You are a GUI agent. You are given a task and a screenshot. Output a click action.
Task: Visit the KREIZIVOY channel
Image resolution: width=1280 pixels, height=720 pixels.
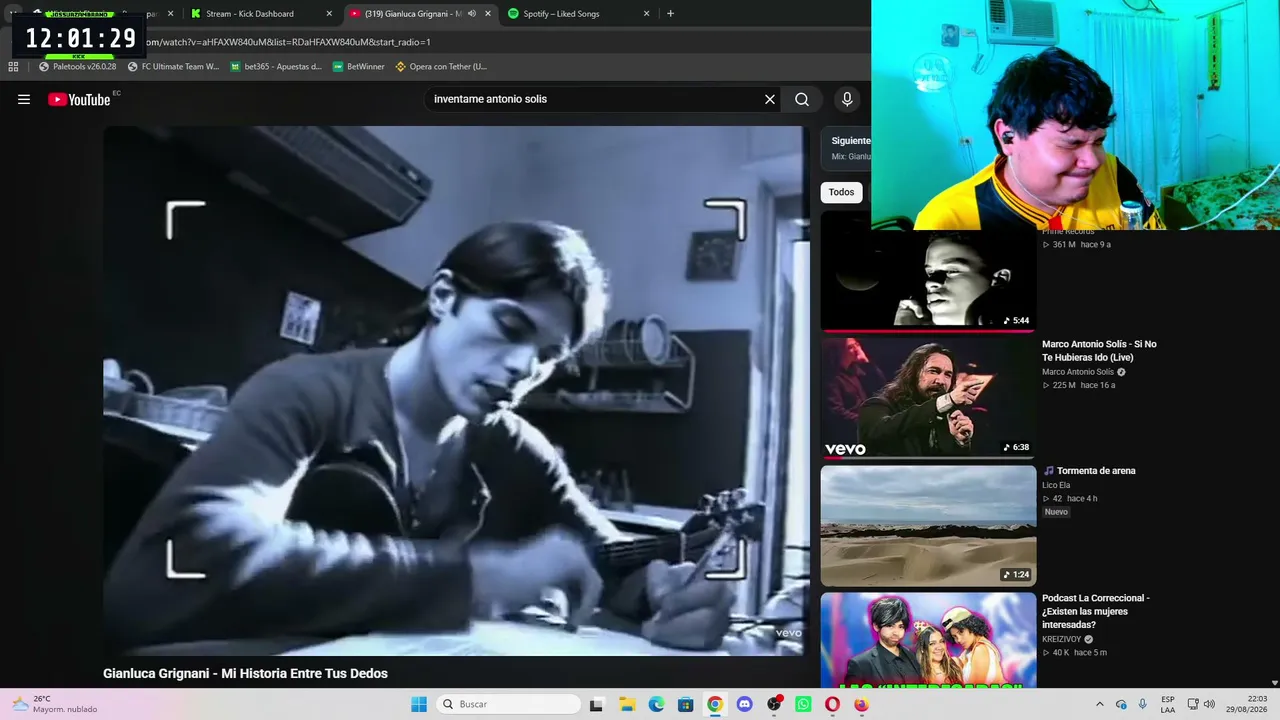pos(1062,639)
